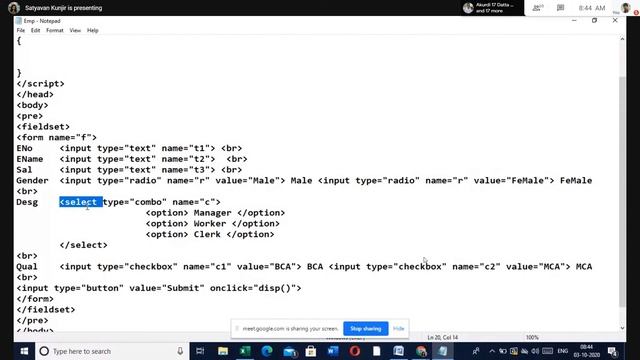Viewport: 640px width, 360px height.
Task: Switch to Chrome in the taskbar
Action: [421, 351]
